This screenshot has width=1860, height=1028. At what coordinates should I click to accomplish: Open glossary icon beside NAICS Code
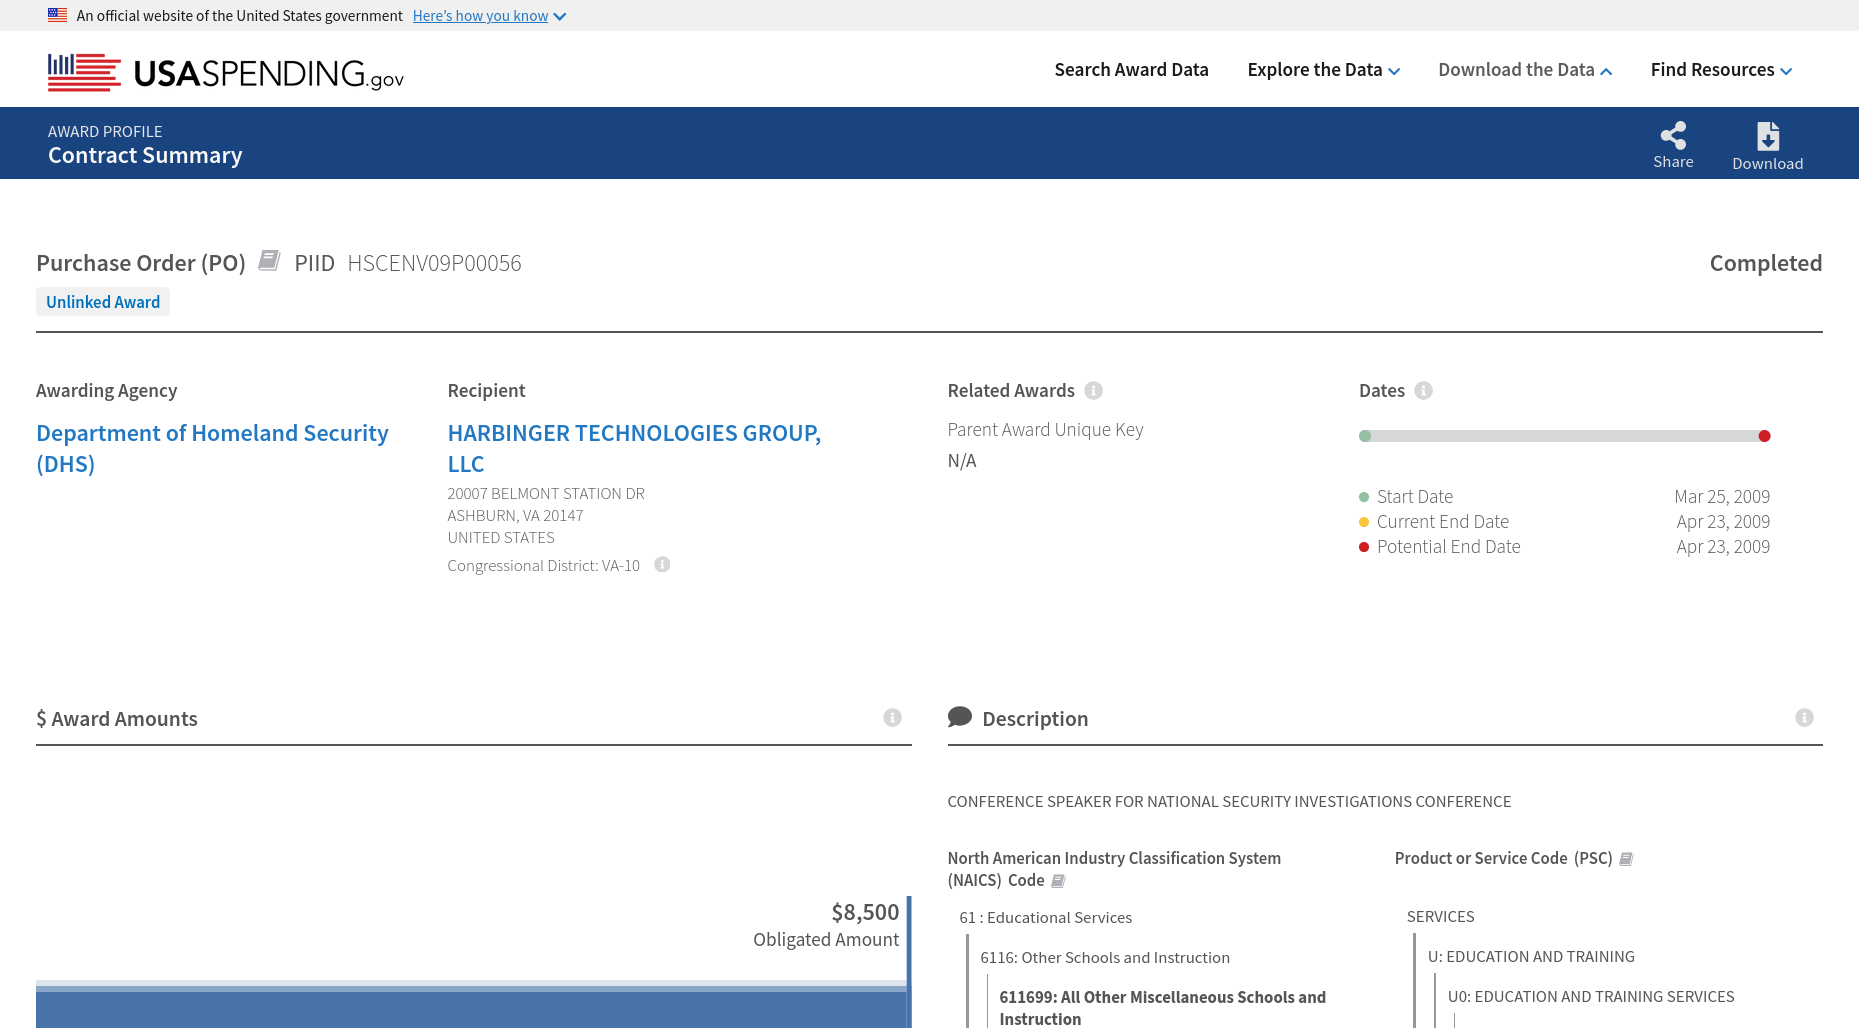pyautogui.click(x=1058, y=881)
